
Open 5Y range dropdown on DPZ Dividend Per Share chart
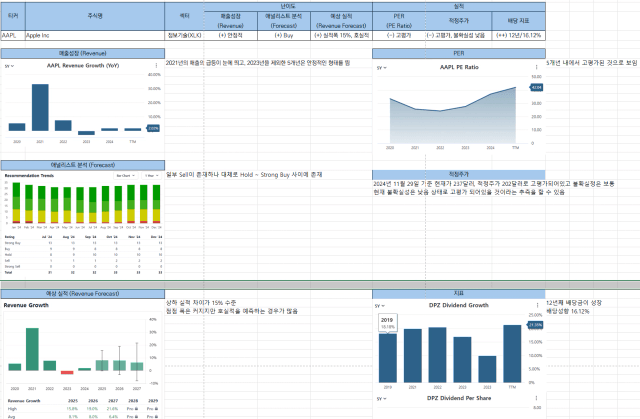click(x=380, y=399)
